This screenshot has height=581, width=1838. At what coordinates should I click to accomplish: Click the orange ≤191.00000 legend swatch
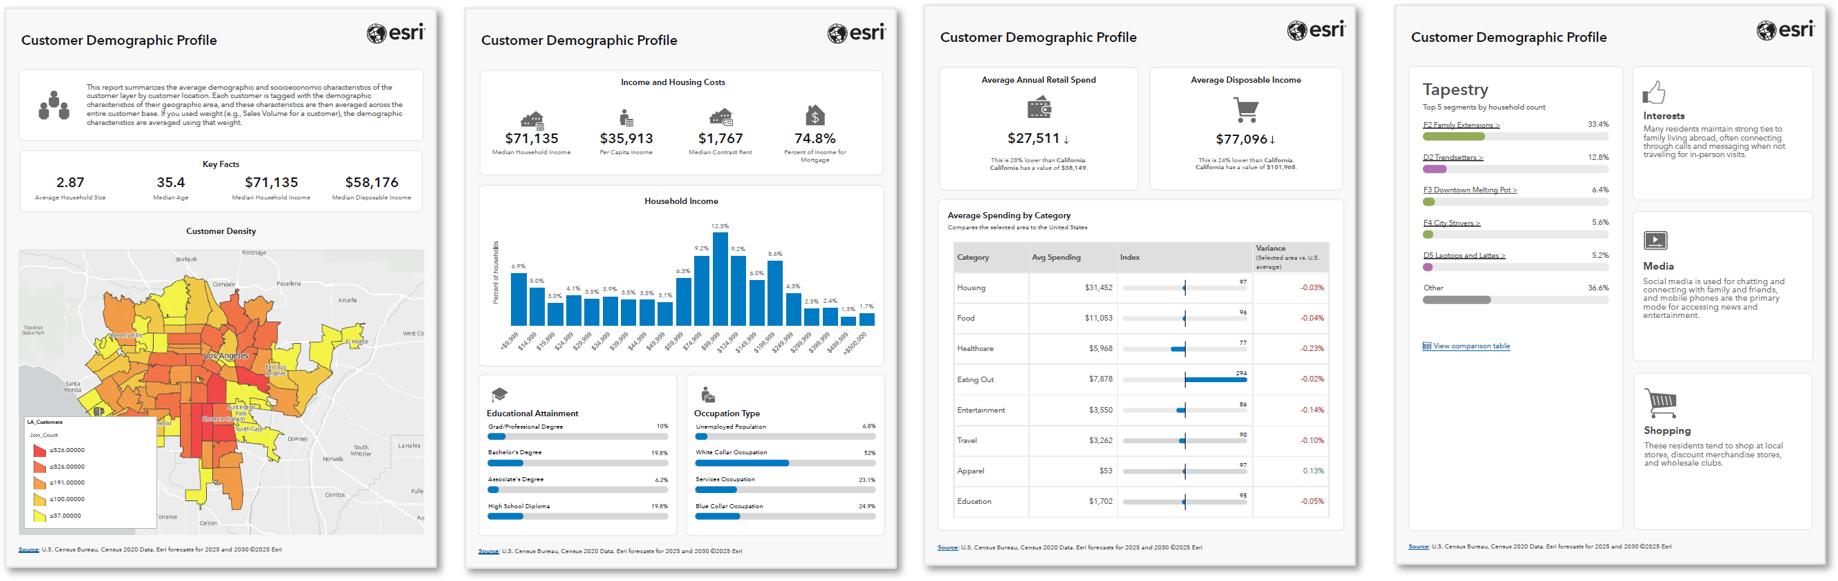click(39, 483)
